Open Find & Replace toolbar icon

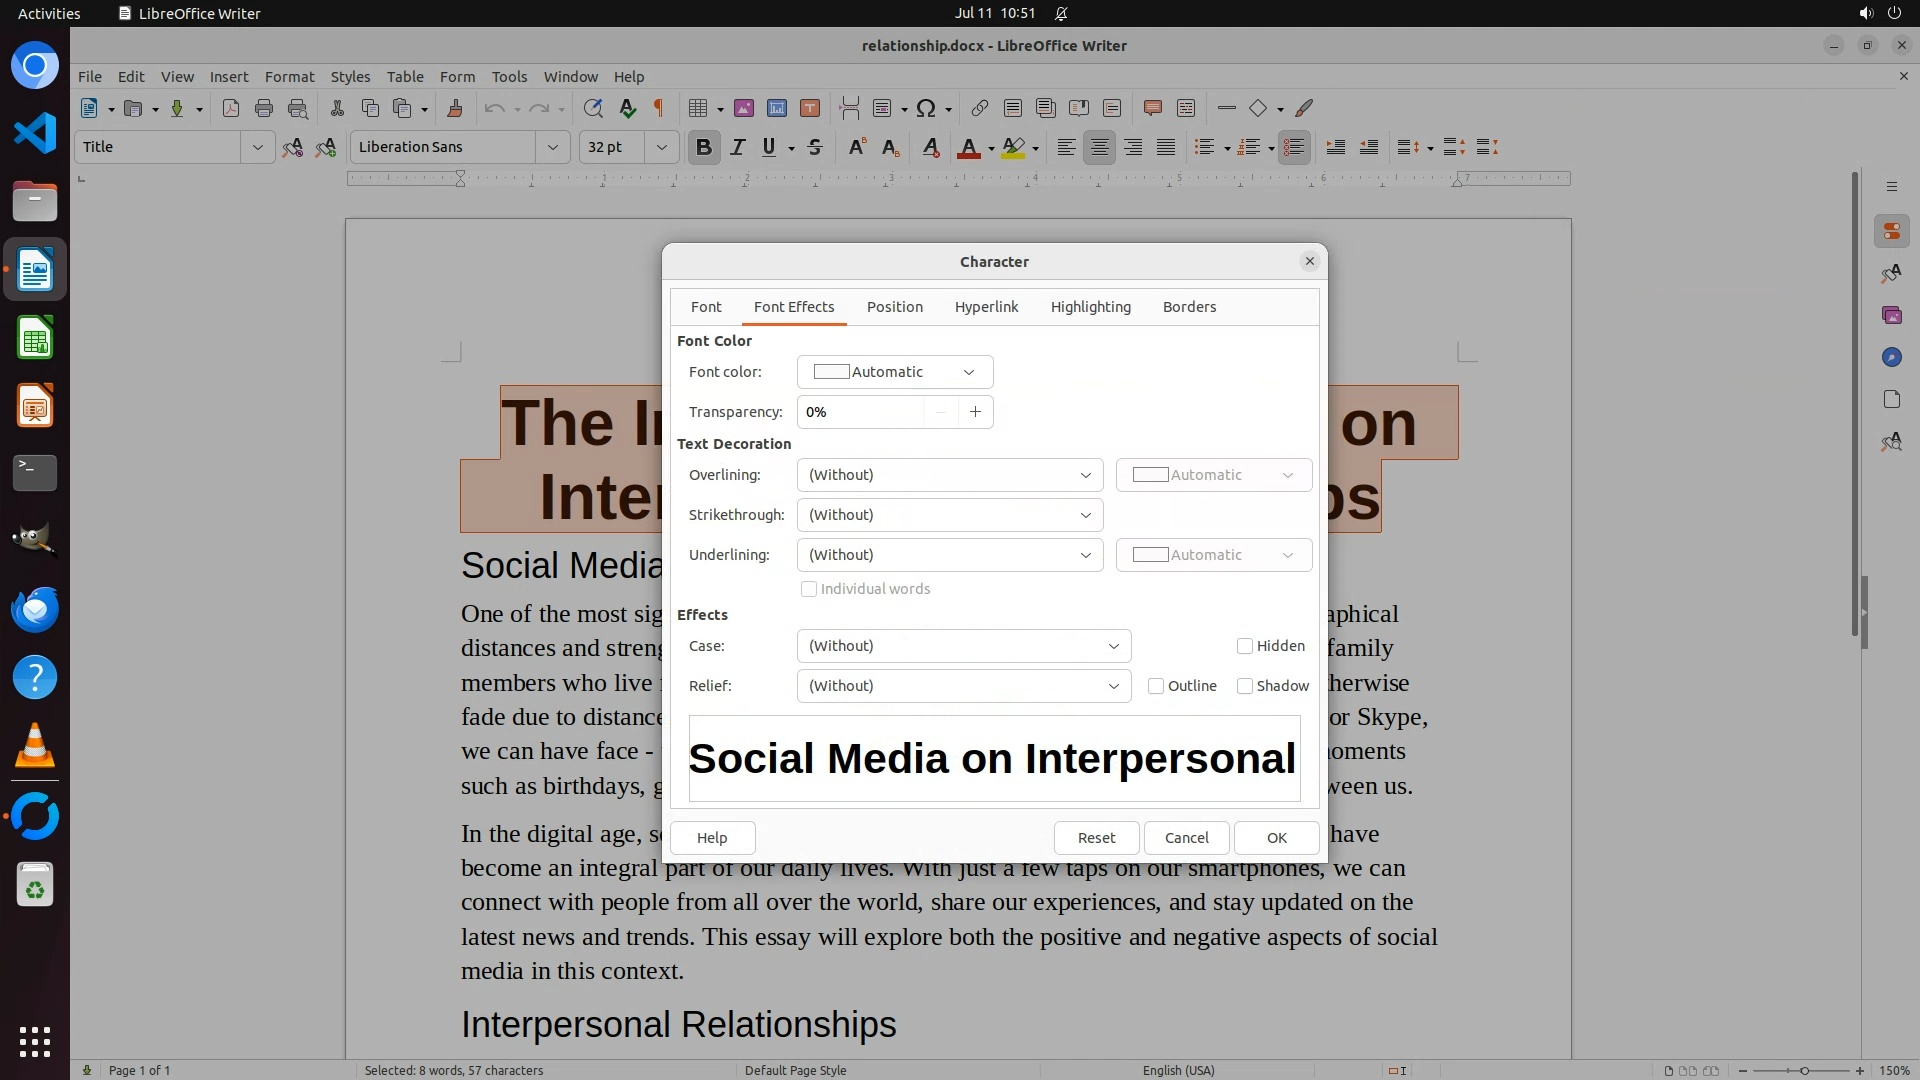[x=593, y=108]
